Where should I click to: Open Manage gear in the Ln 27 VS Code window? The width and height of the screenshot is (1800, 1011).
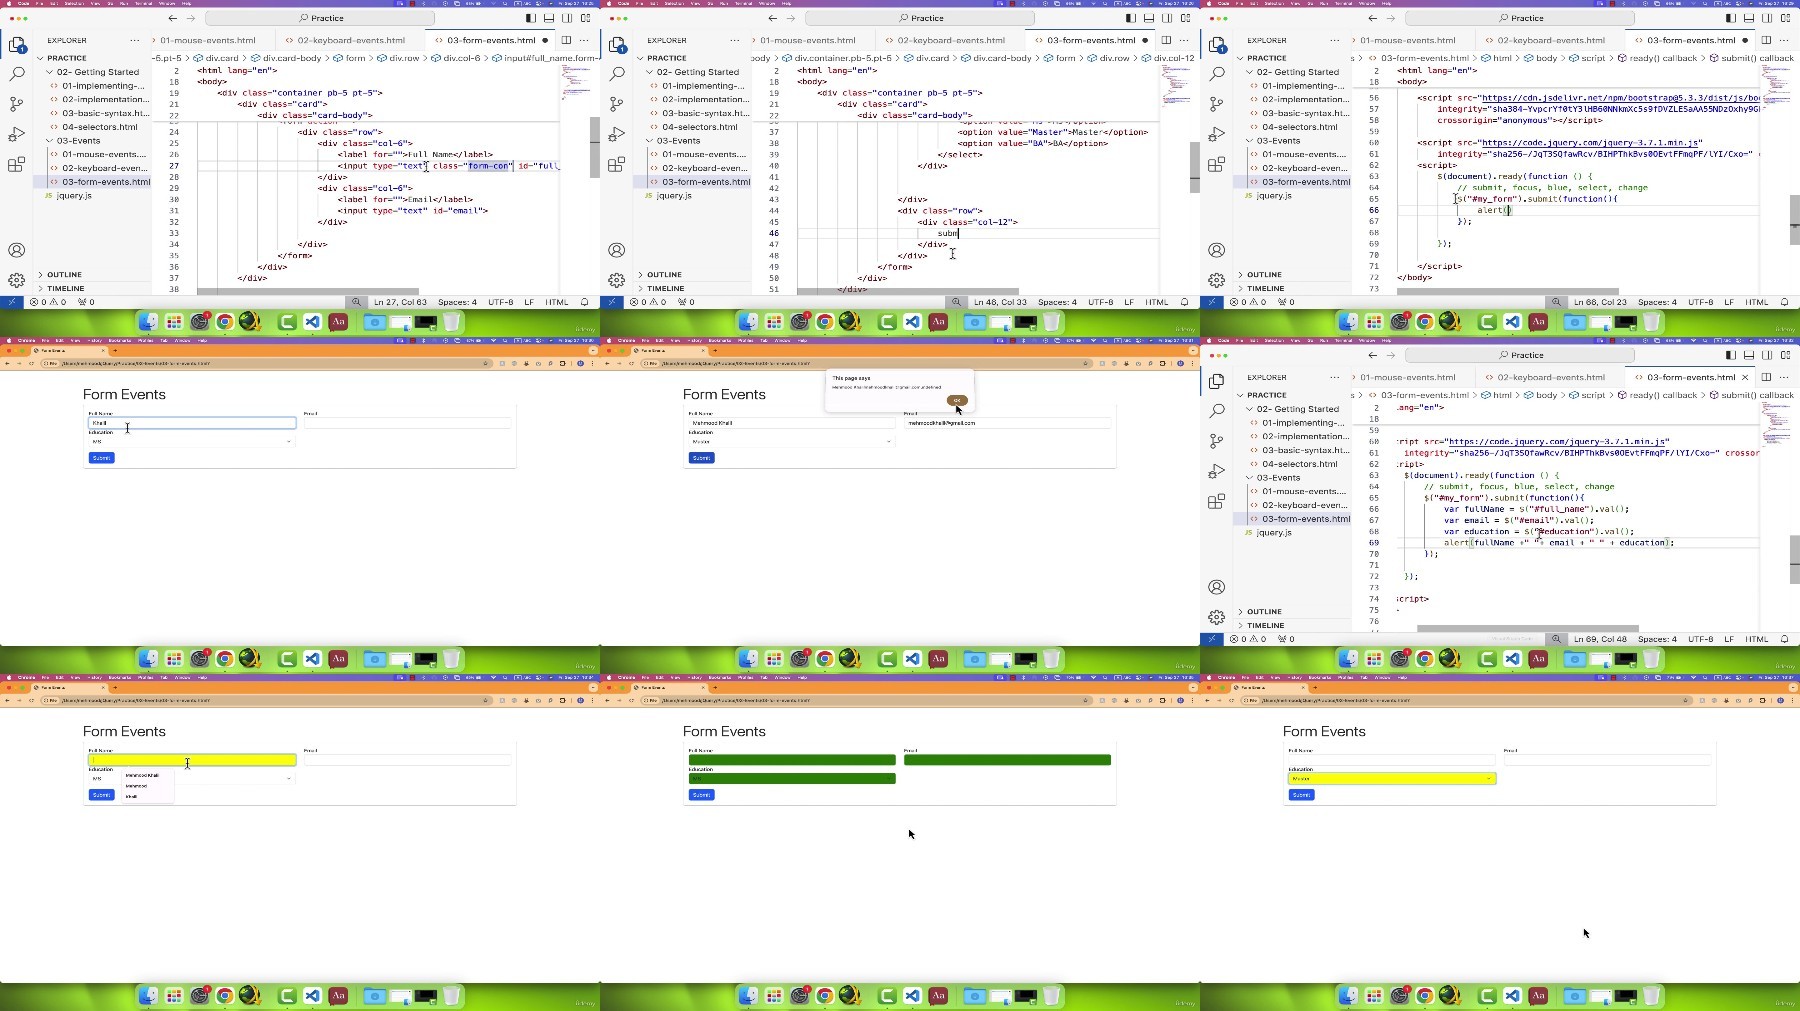[x=17, y=280]
